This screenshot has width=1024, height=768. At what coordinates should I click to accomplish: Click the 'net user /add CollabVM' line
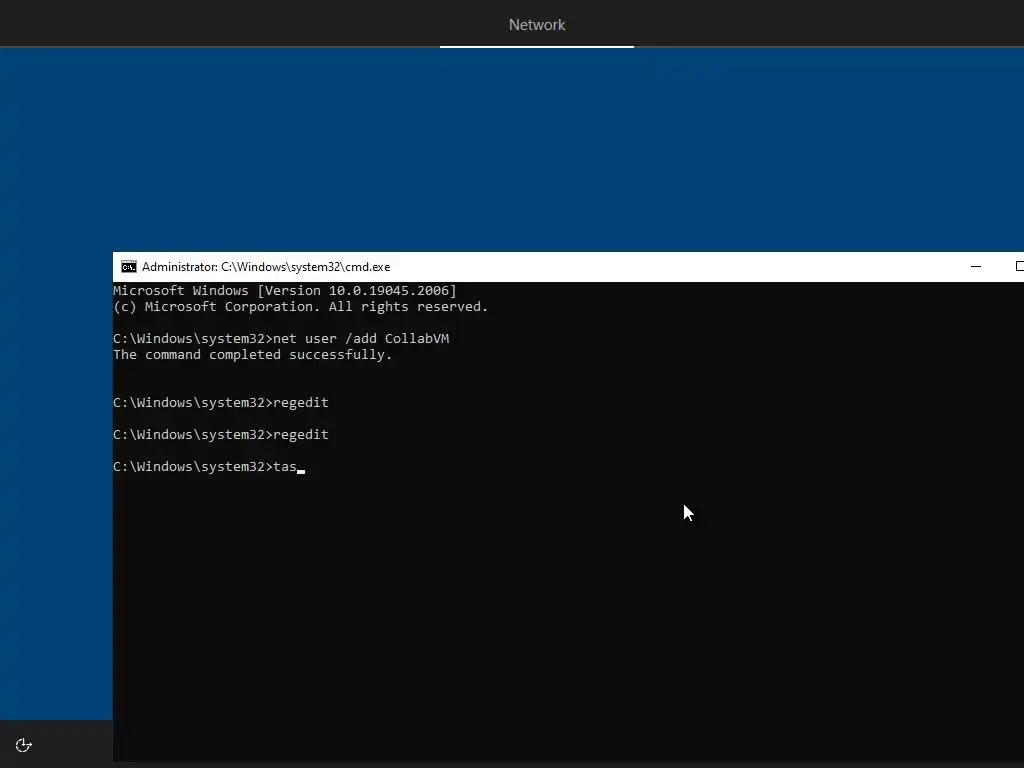(281, 338)
